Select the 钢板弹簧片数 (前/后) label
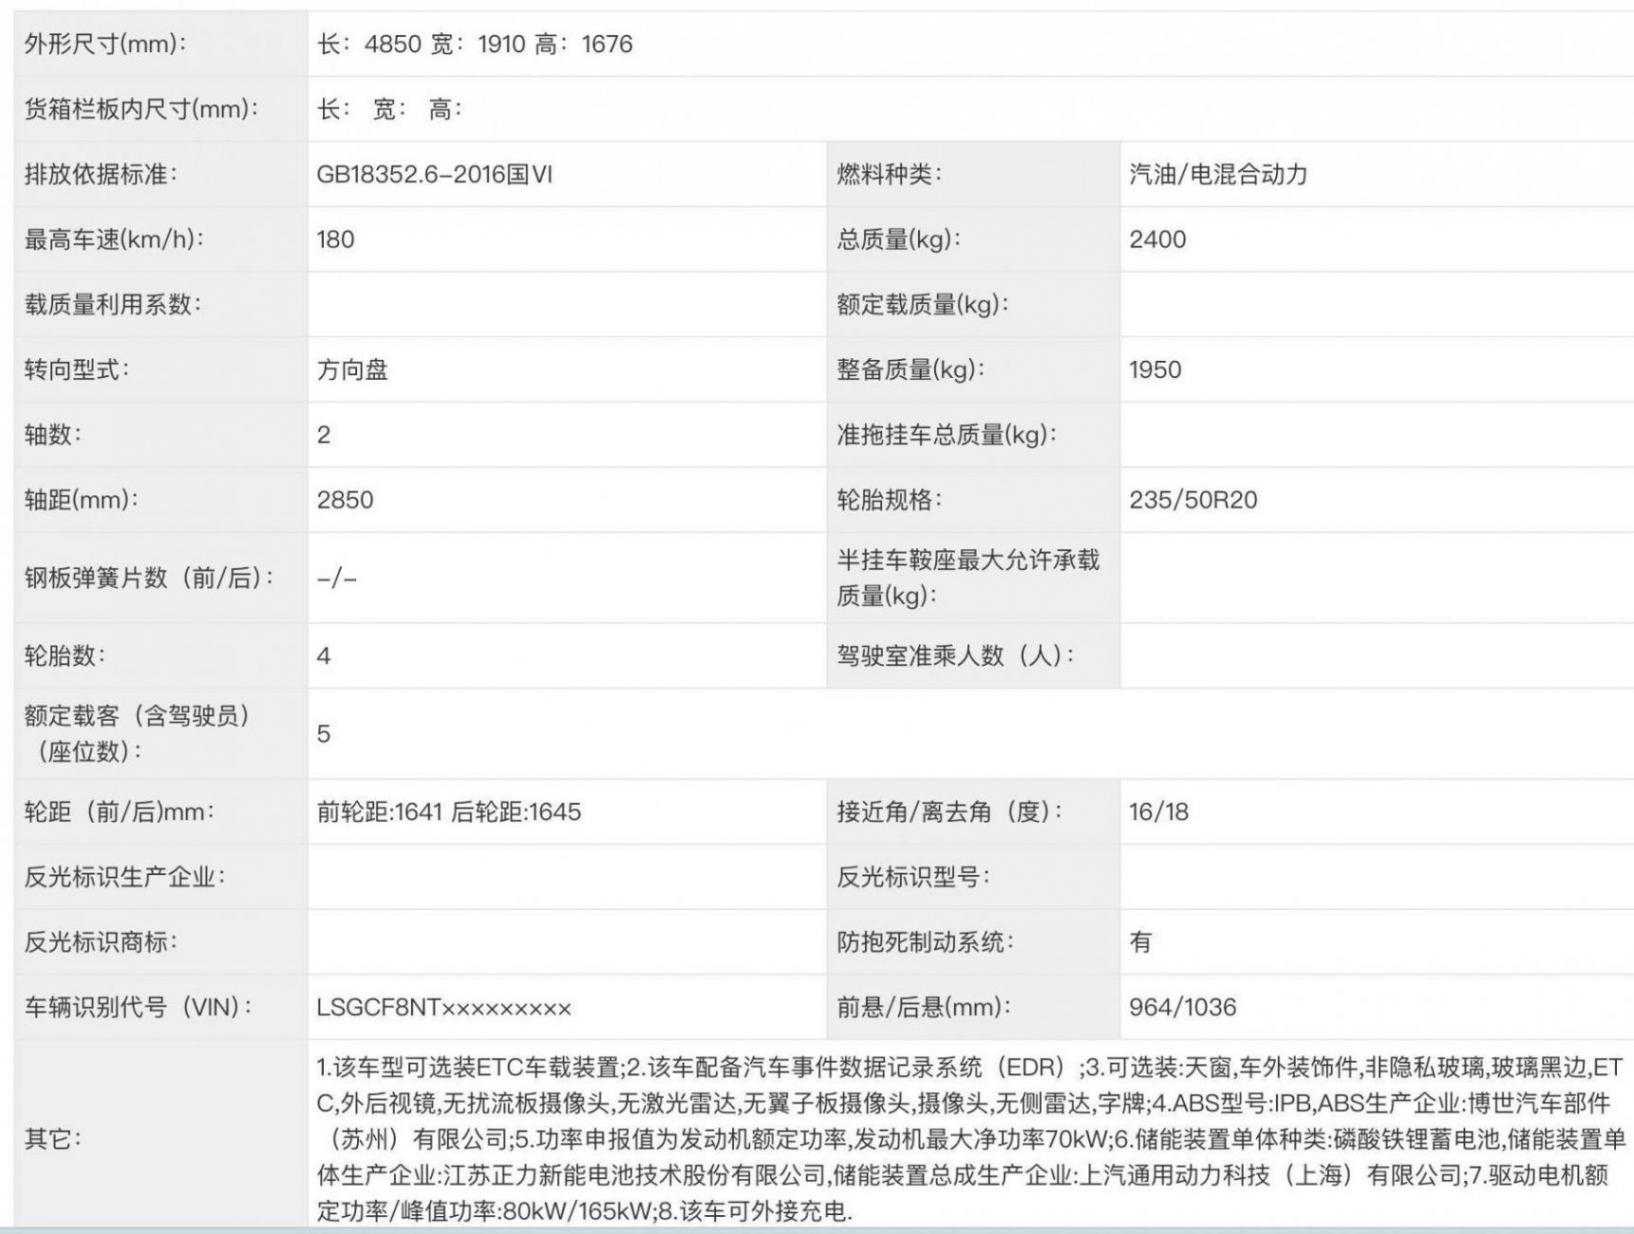Image resolution: width=1634 pixels, height=1234 pixels. click(149, 578)
